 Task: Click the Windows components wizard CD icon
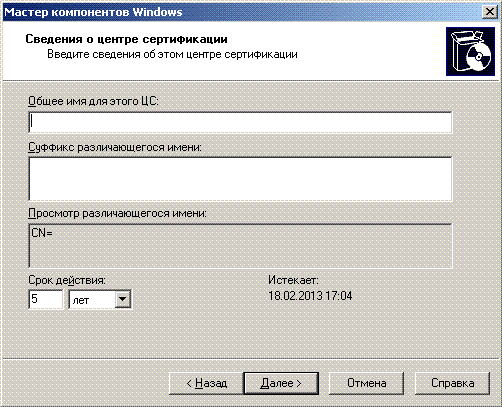[x=470, y=51]
